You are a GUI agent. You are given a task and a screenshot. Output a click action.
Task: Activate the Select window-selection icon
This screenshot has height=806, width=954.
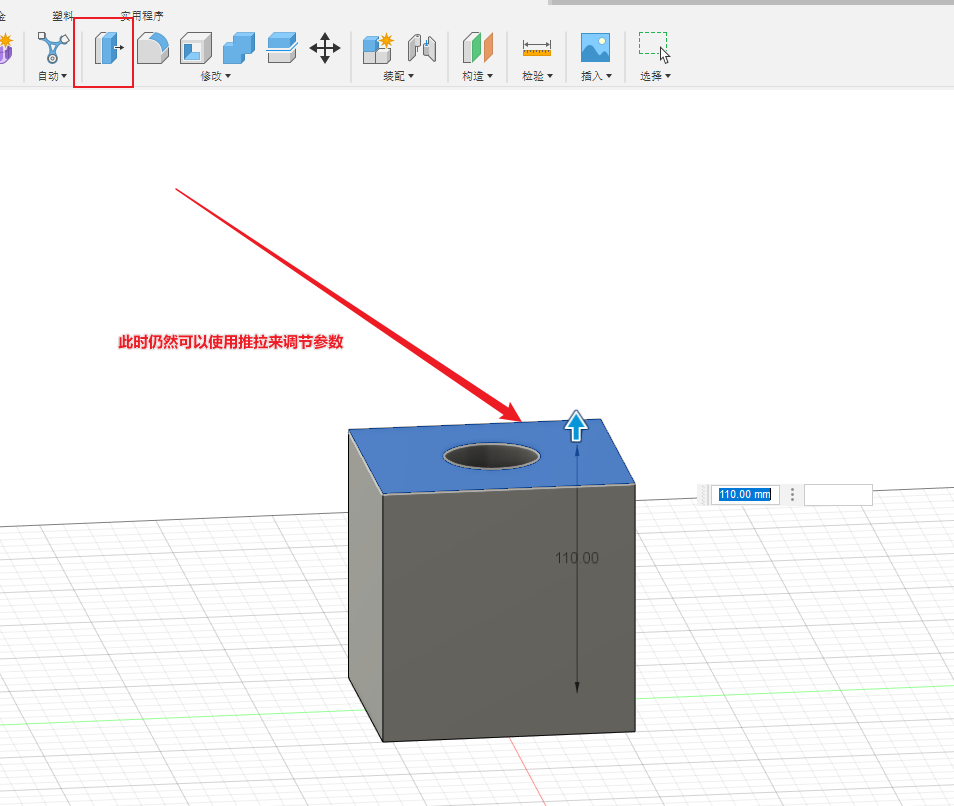click(655, 47)
